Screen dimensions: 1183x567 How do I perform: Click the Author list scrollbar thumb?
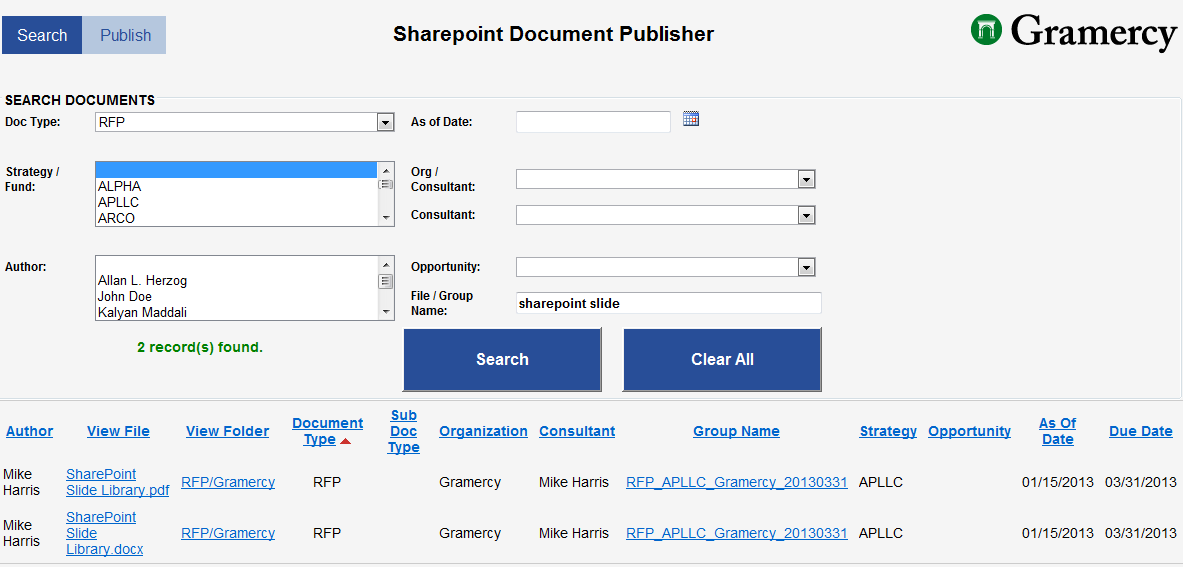(x=386, y=281)
